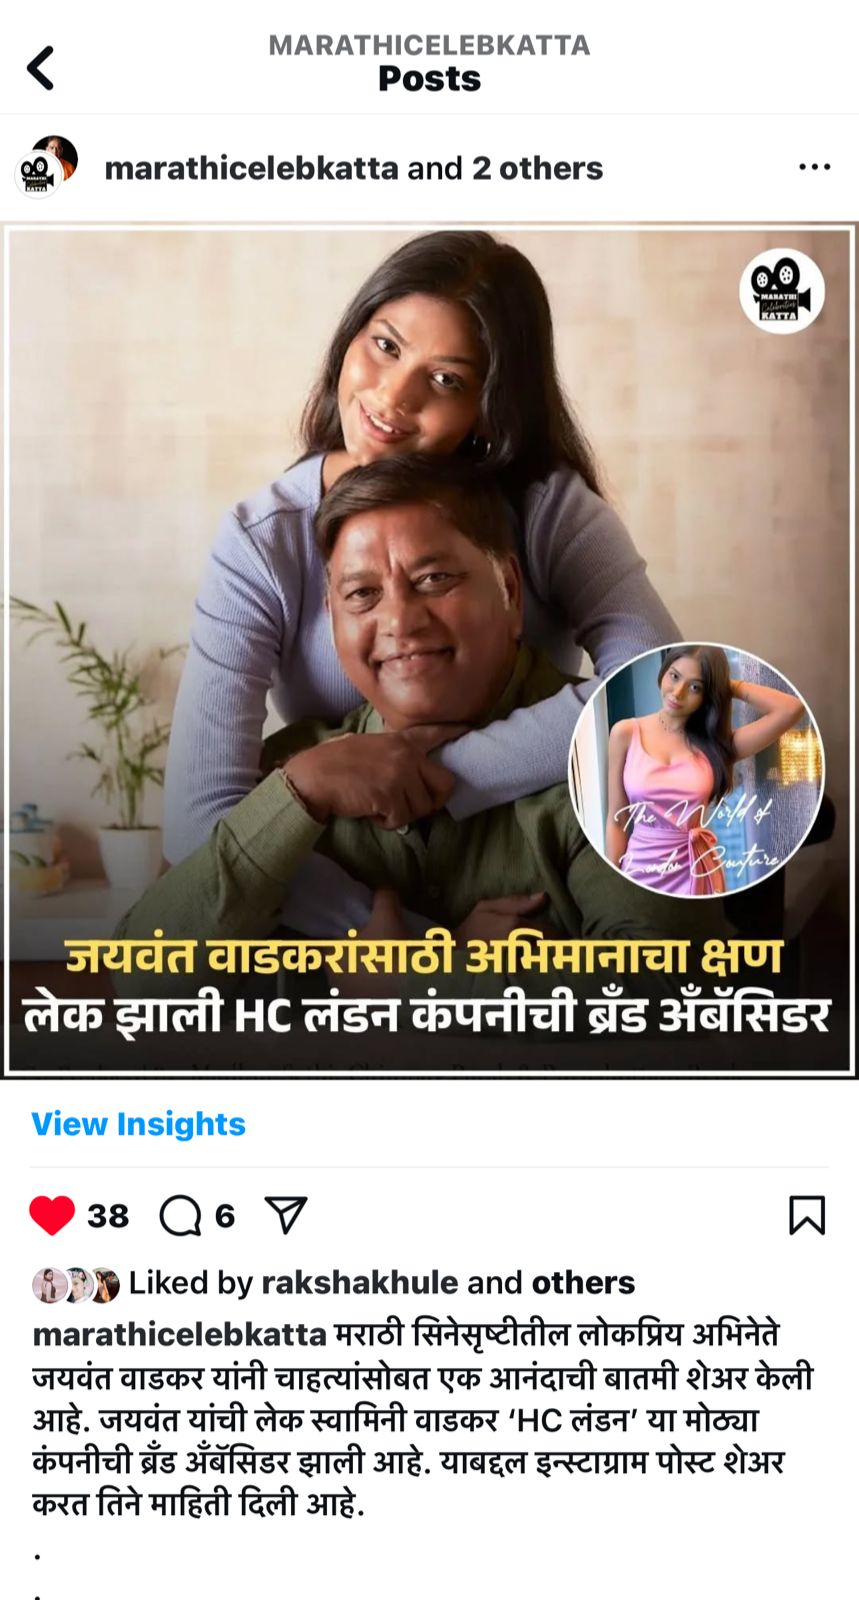Open marathicelebkatta username in the caption
The width and height of the screenshot is (859, 1600).
click(x=180, y=1335)
